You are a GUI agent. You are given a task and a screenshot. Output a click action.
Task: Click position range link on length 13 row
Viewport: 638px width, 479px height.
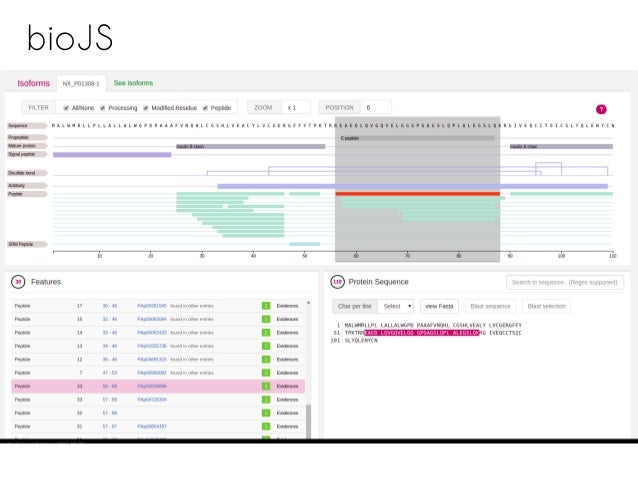tap(109, 346)
